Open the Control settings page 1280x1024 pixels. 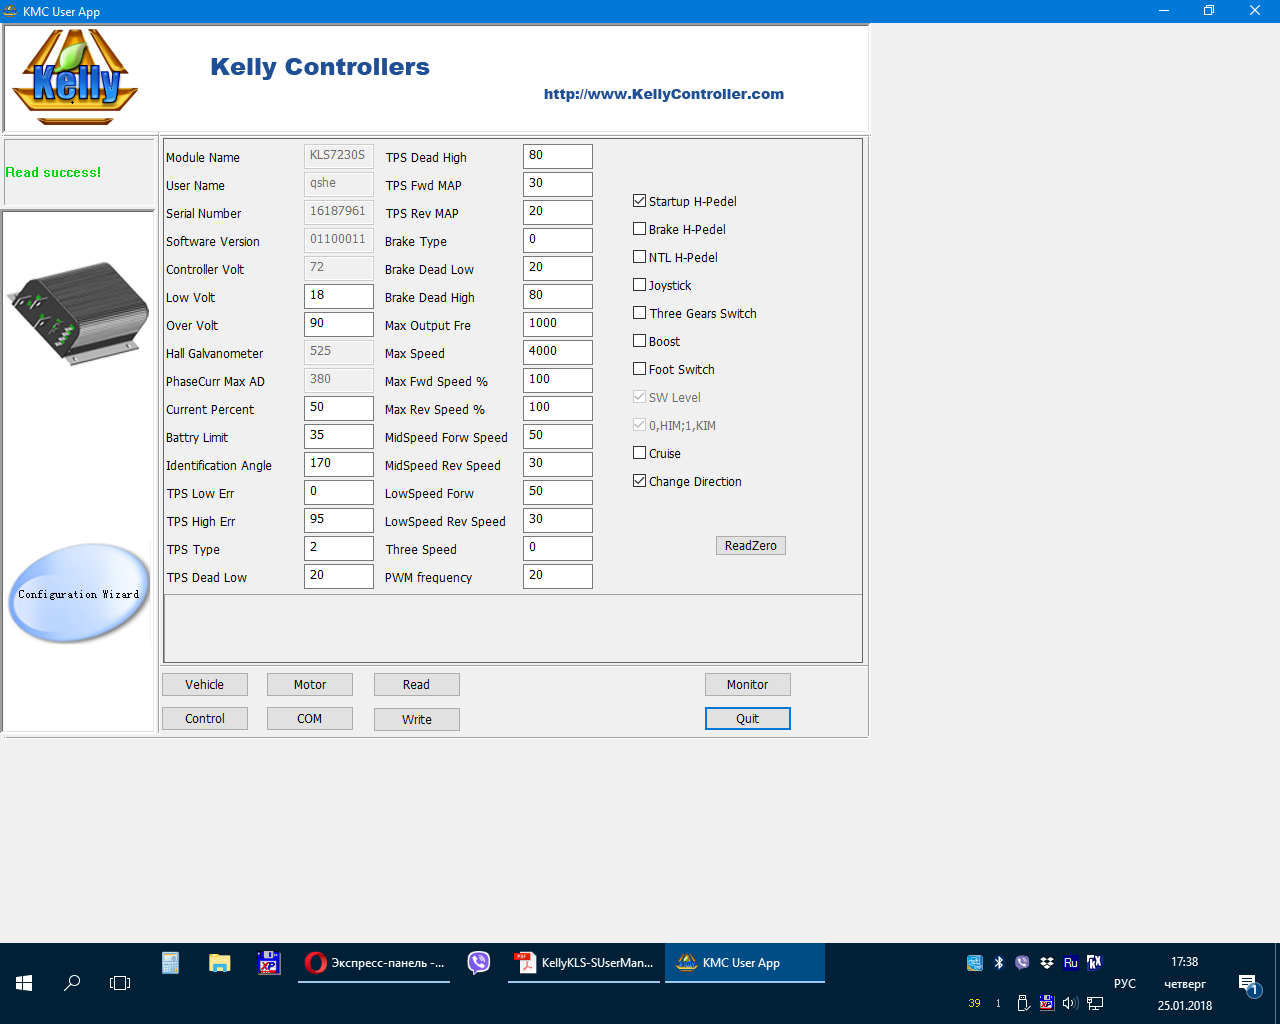pos(205,719)
